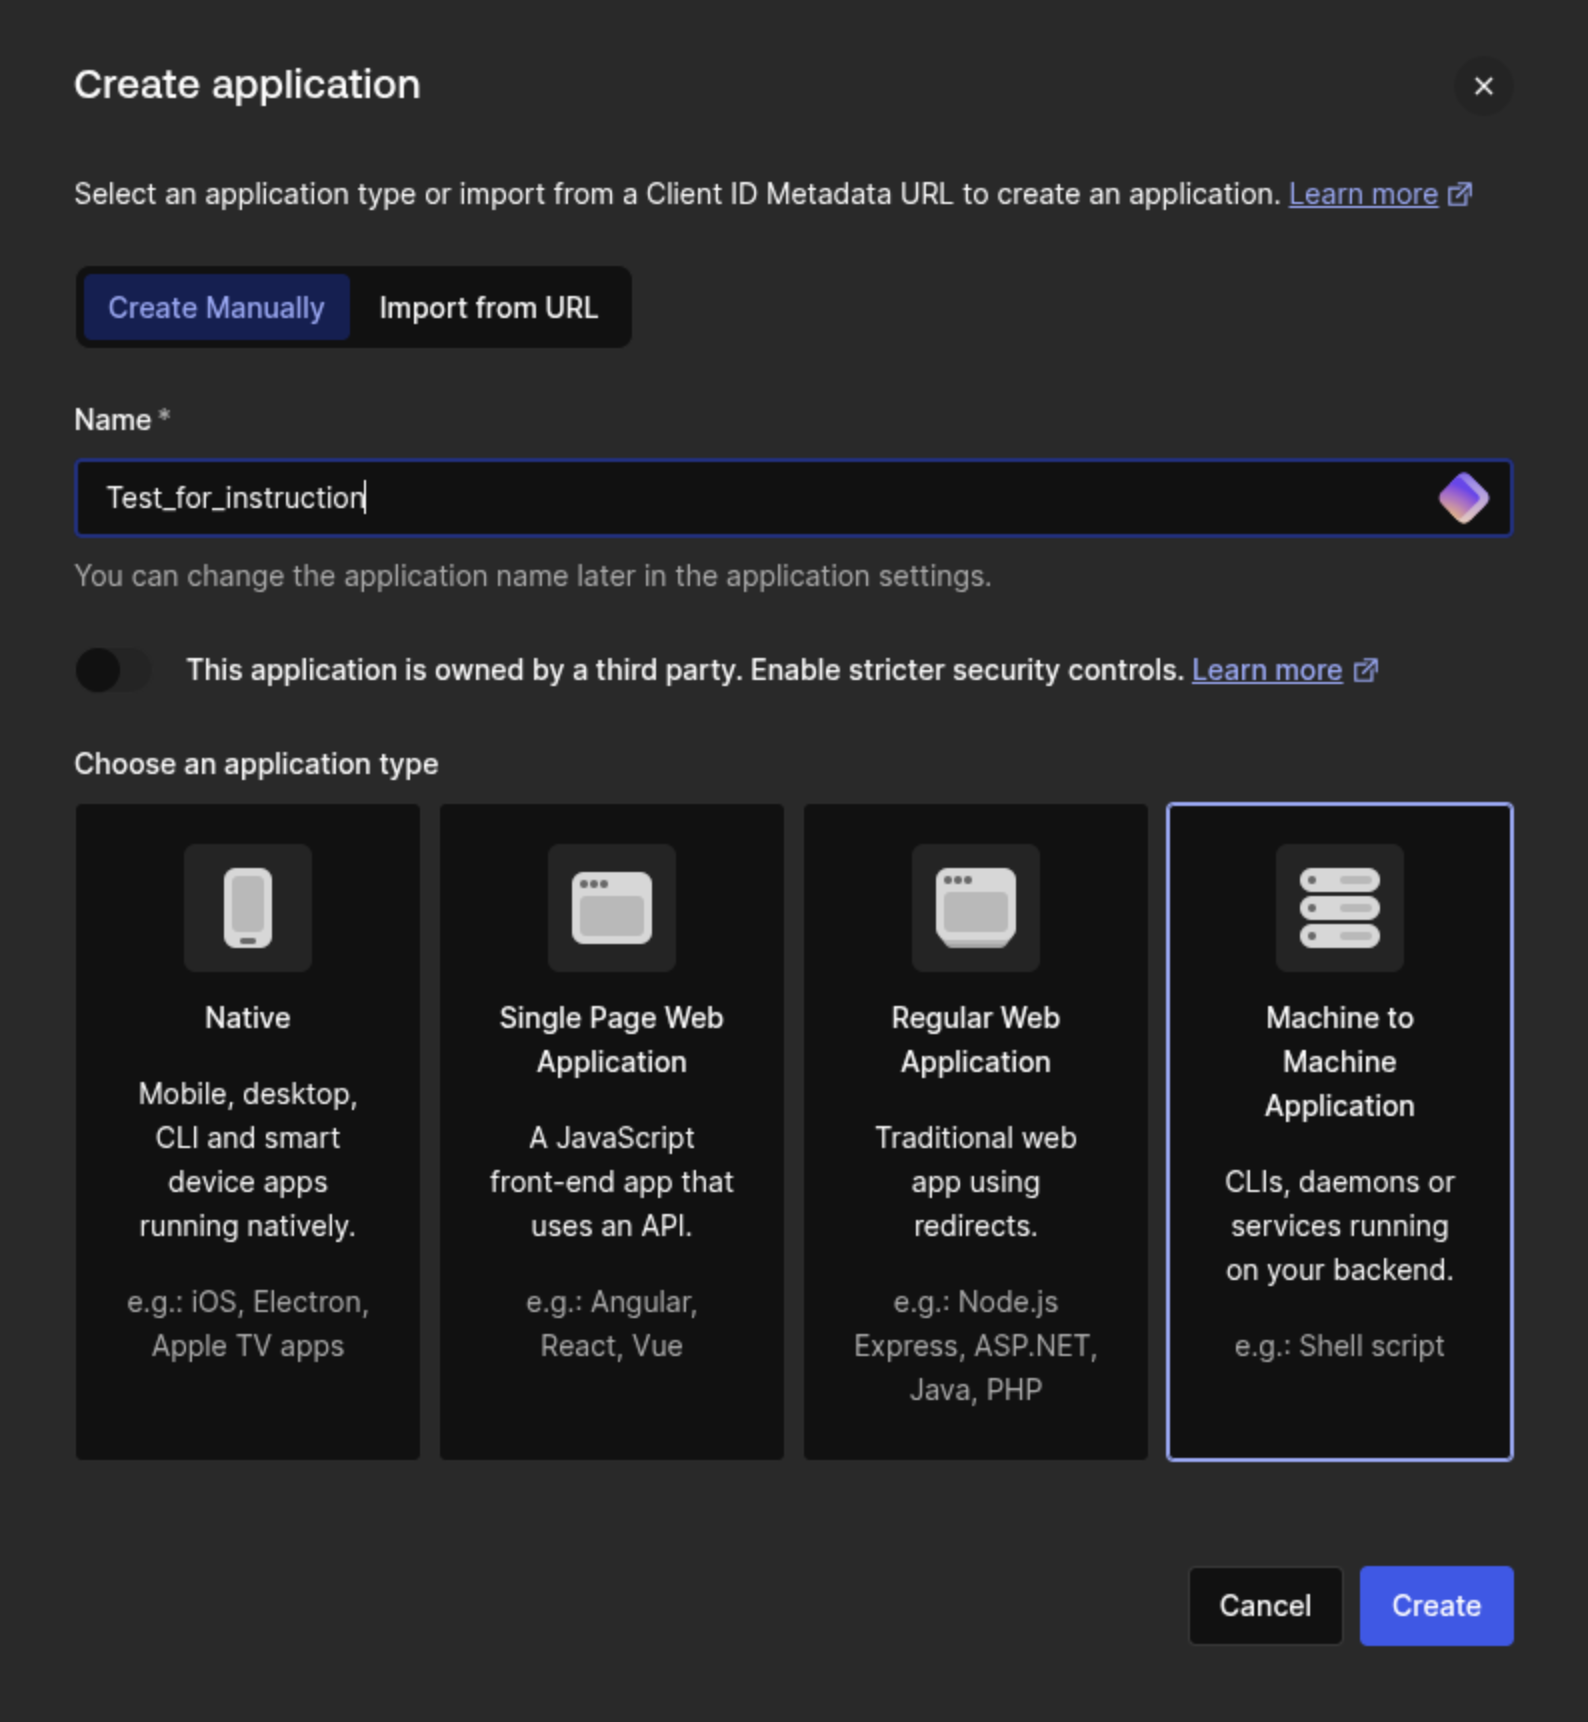Click 'e.g.: Angular, React, Vue' text
The height and width of the screenshot is (1722, 1588).
coord(612,1324)
